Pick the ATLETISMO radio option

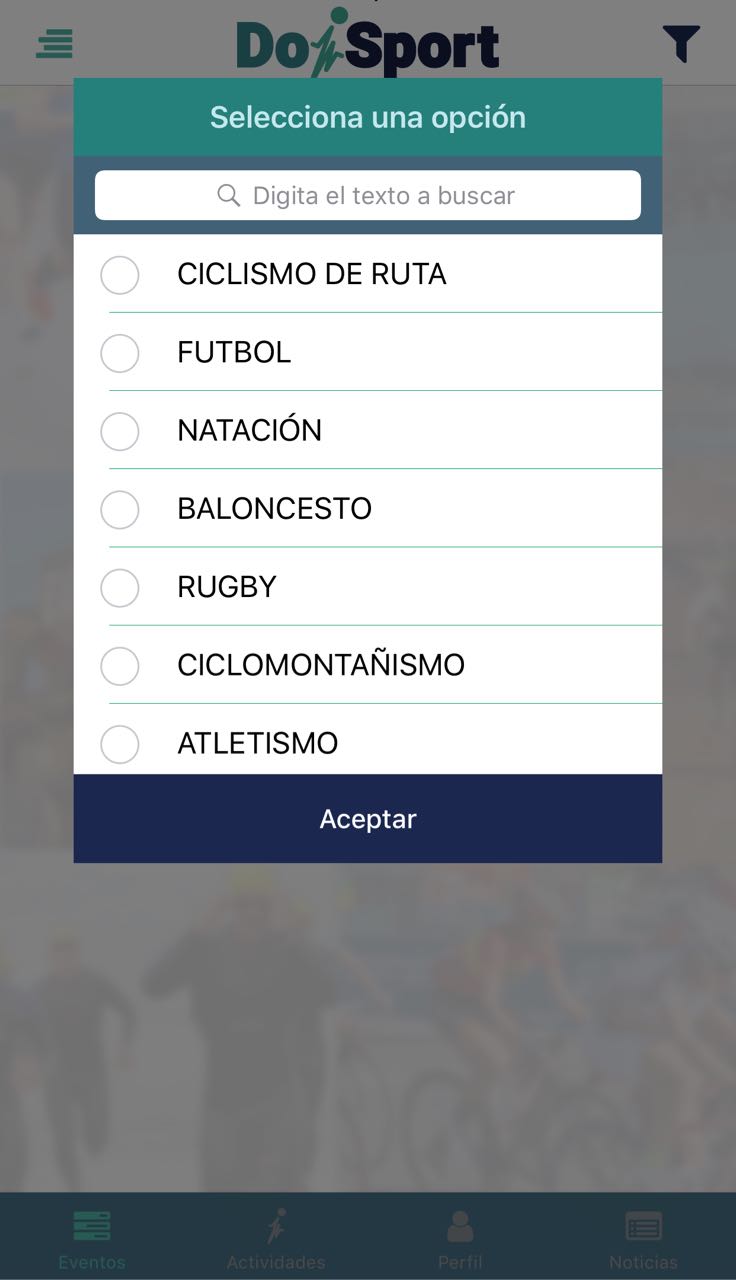(120, 744)
